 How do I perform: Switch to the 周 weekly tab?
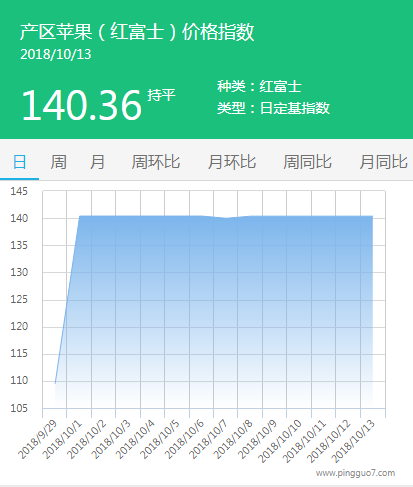58,162
